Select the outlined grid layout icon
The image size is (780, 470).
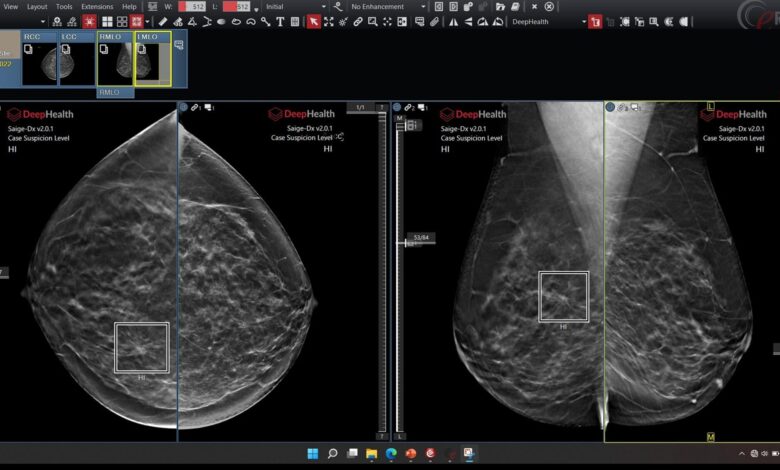point(122,21)
